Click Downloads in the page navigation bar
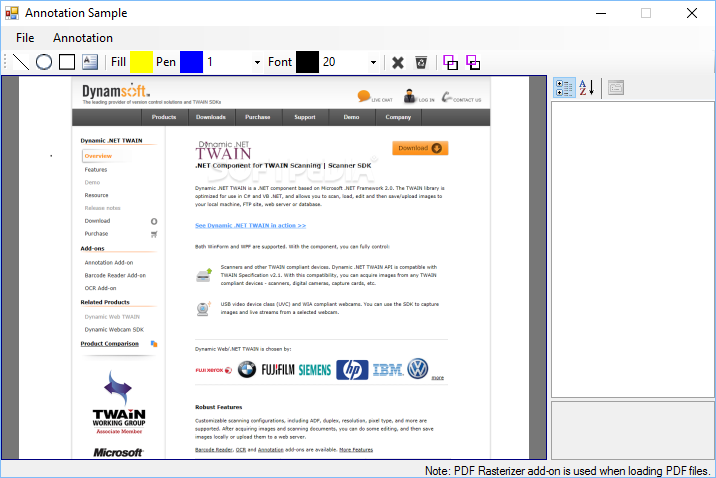 211,117
